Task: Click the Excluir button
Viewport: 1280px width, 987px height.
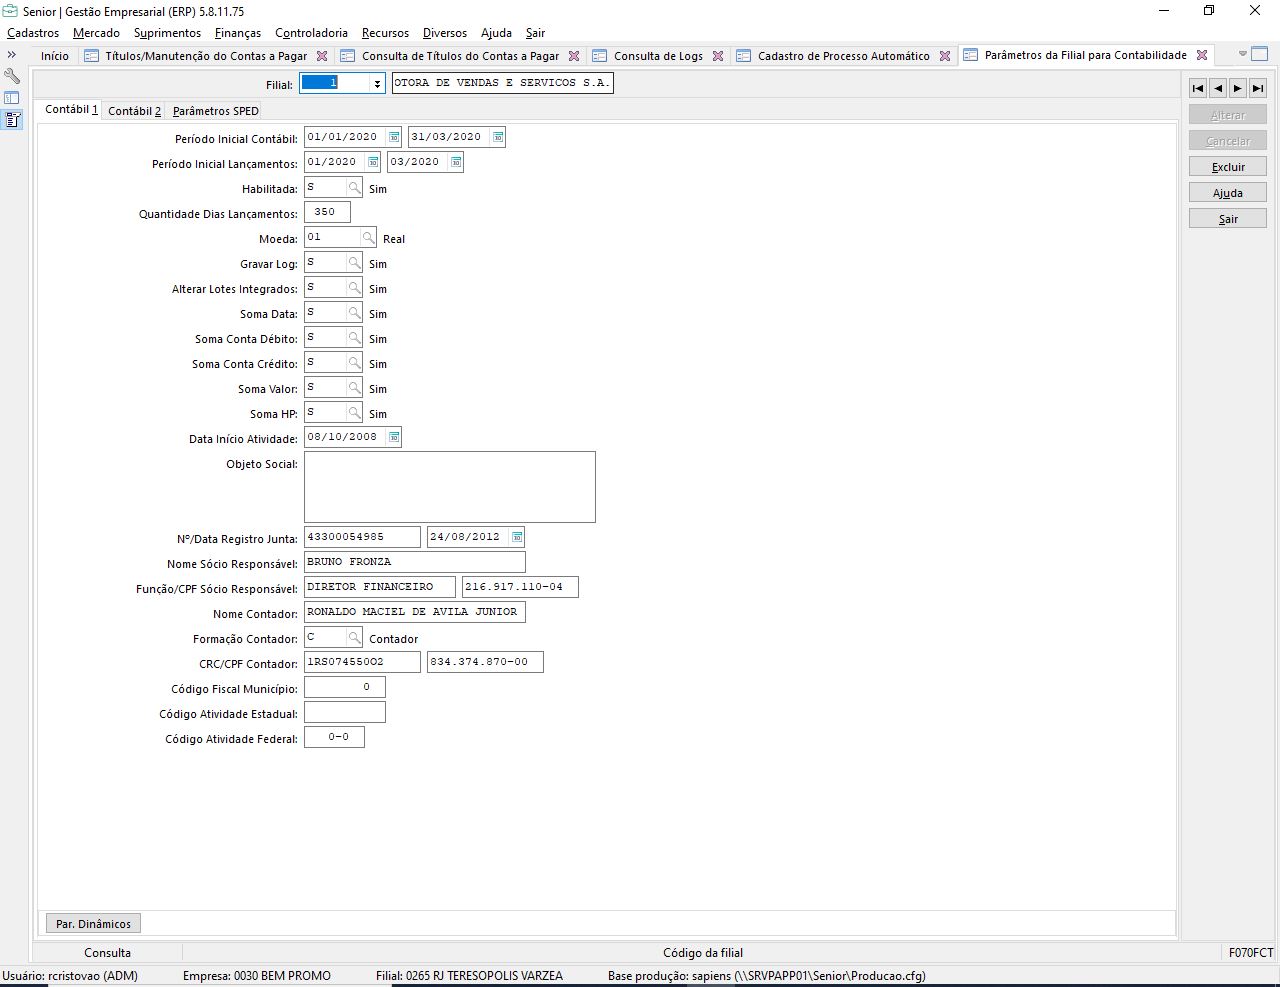Action: click(1228, 167)
